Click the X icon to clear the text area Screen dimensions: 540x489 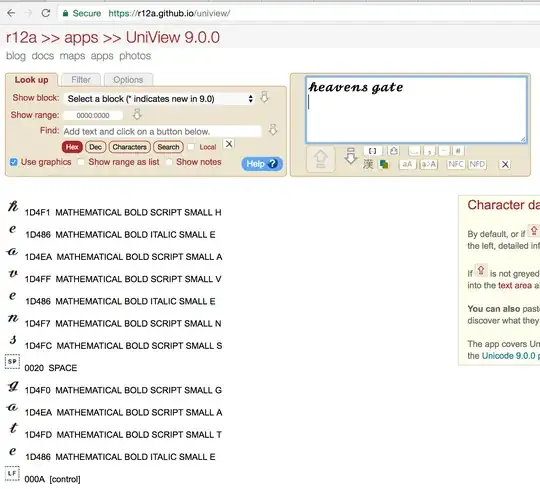[x=505, y=164]
